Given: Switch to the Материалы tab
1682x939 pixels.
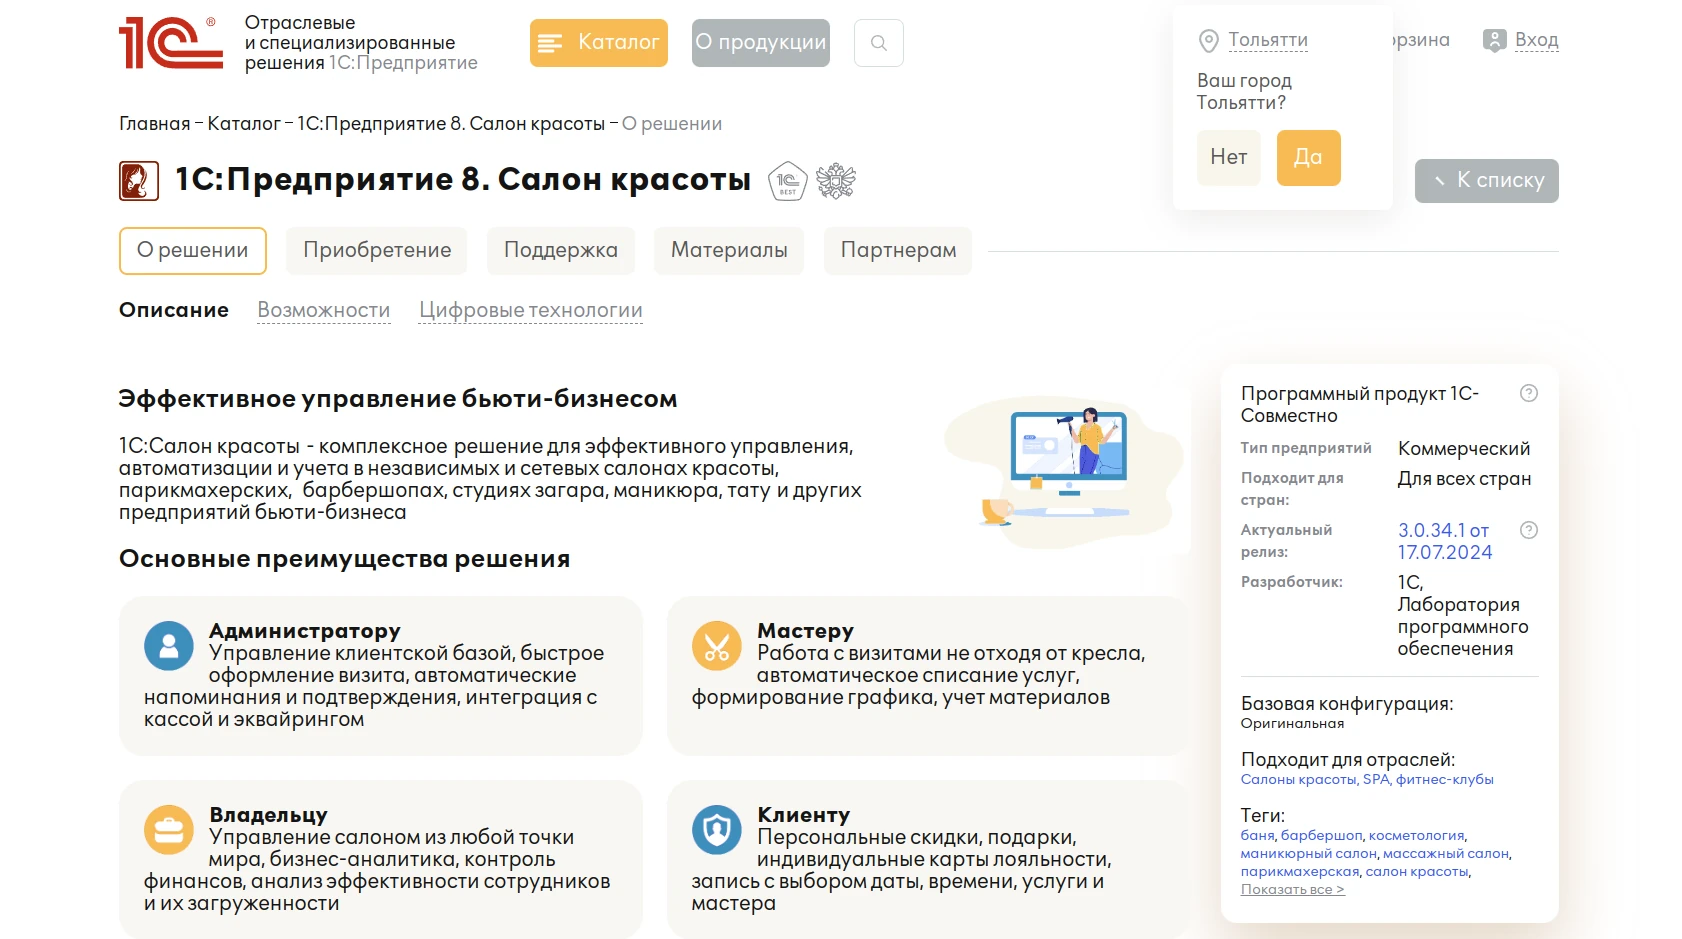Looking at the screenshot, I should pos(729,250).
